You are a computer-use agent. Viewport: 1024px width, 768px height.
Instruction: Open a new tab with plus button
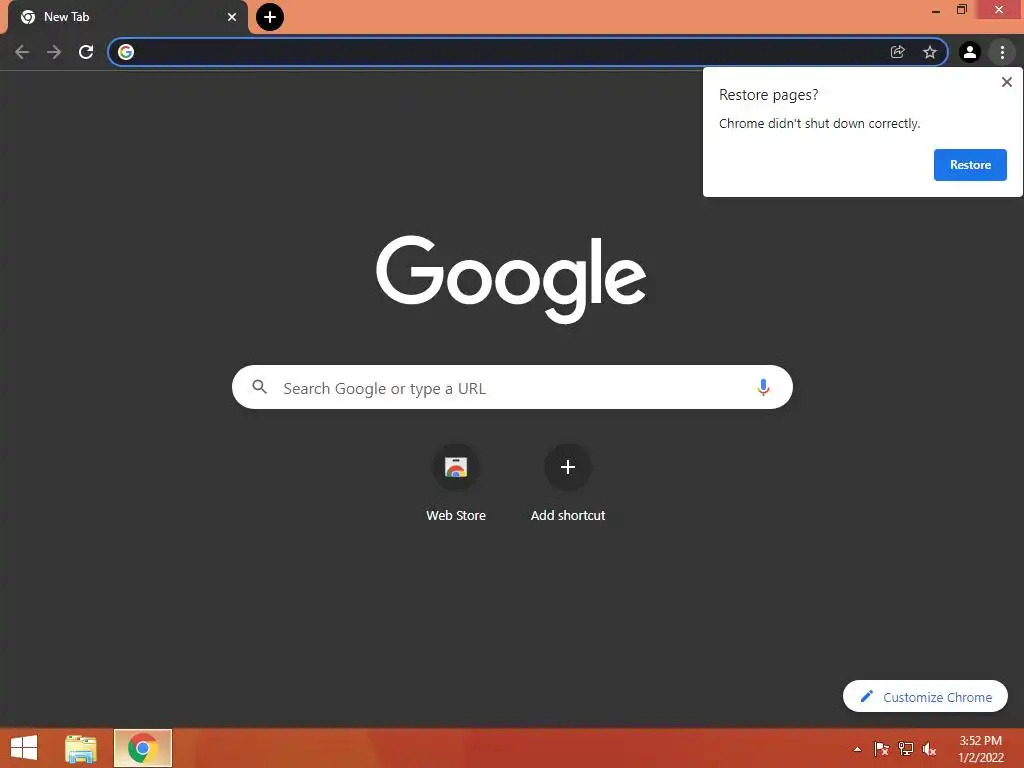[x=270, y=17]
